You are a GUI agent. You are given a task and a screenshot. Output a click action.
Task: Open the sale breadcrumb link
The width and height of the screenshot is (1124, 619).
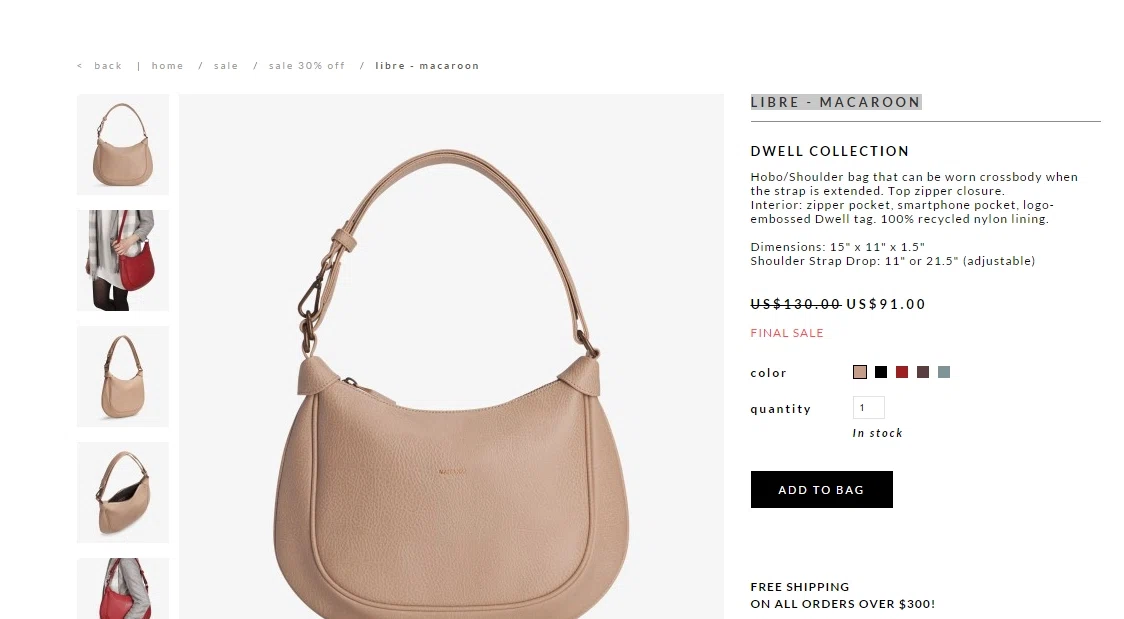(226, 66)
